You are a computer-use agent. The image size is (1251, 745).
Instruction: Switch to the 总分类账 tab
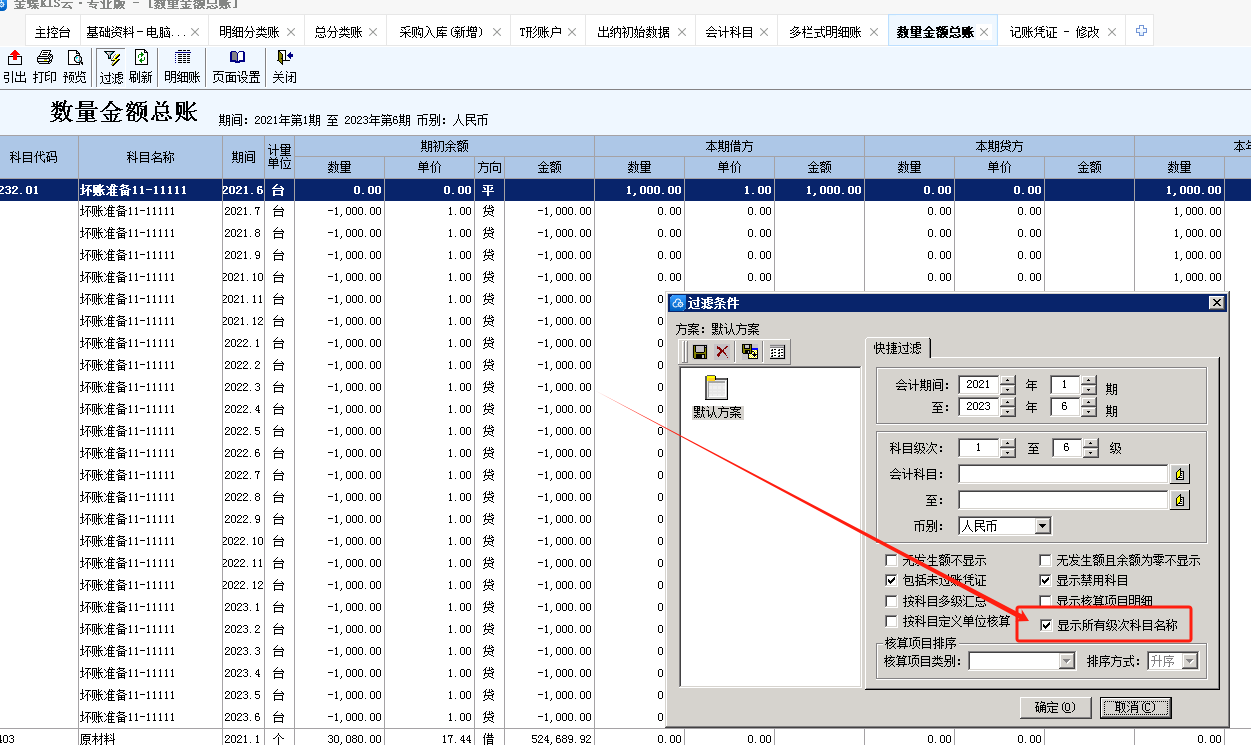[338, 32]
